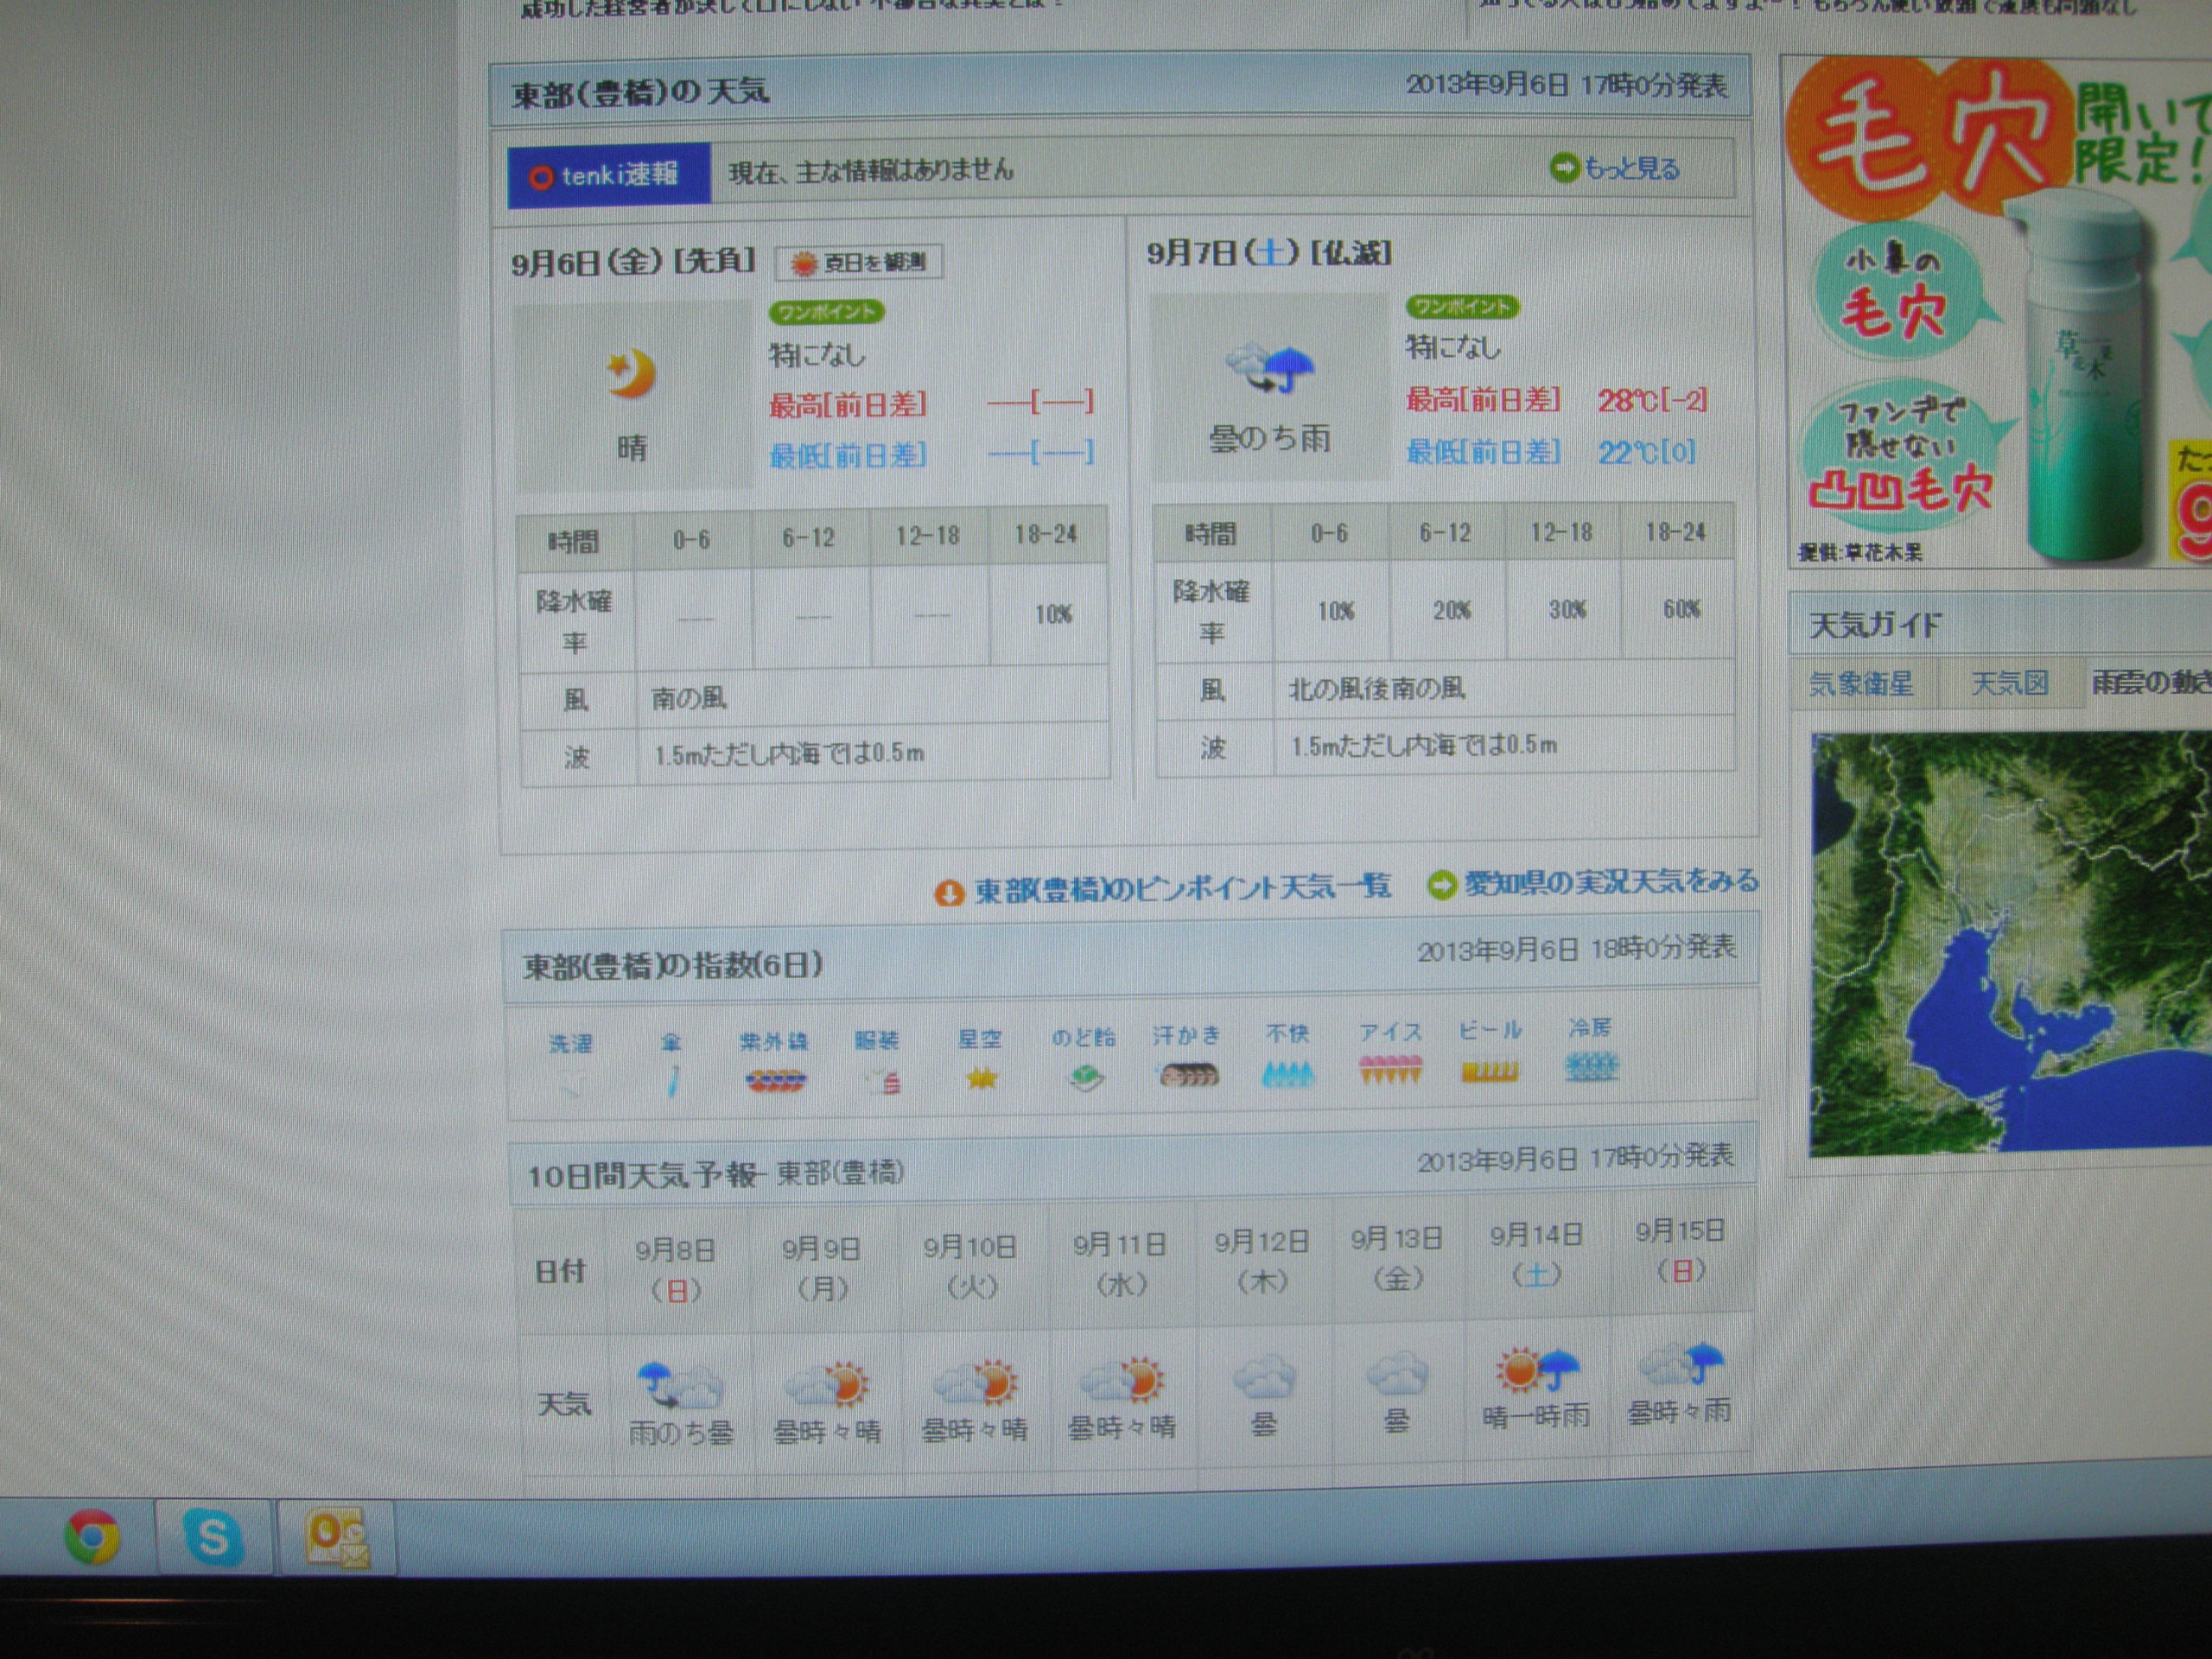This screenshot has width=2212, height=1659.
Task: Click the 9月7日(土)[仏滅] date heading
Action: click(x=1269, y=253)
